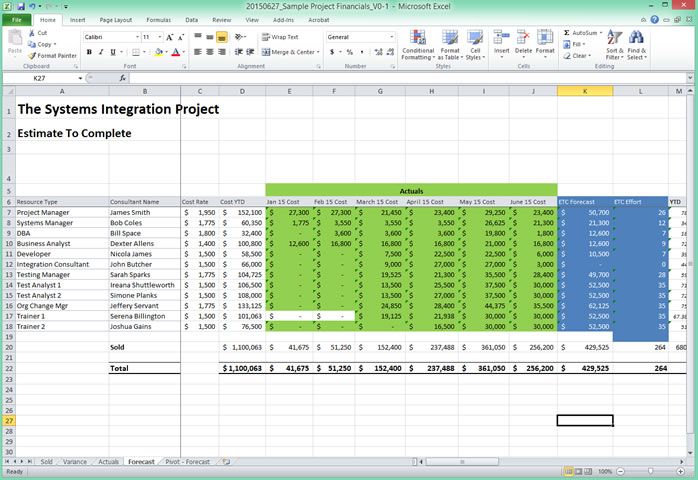The height and width of the screenshot is (480, 698).
Task: Decrease font size with the Shrink Font icon
Action: (x=181, y=37)
